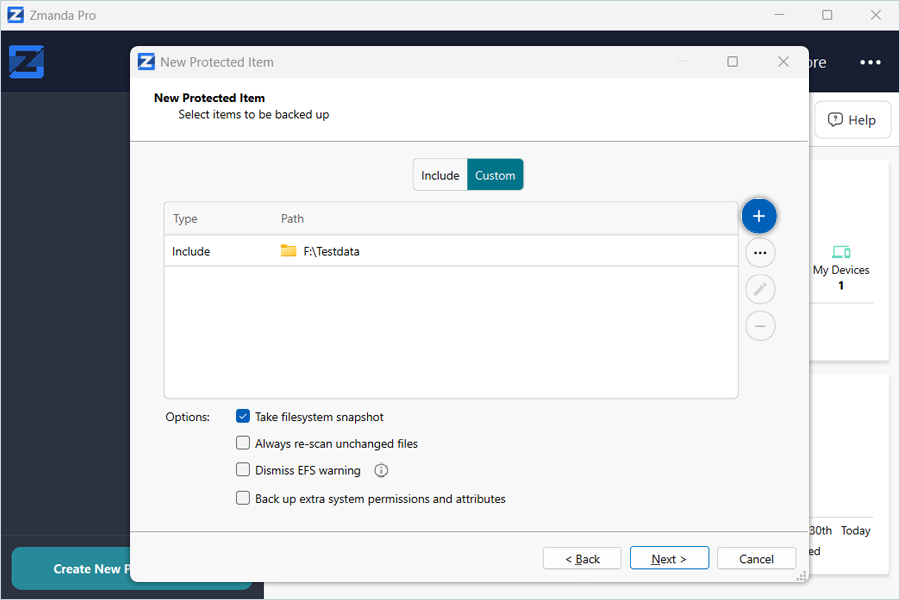
Task: Click the Zmanda logo in header
Action: pos(26,62)
